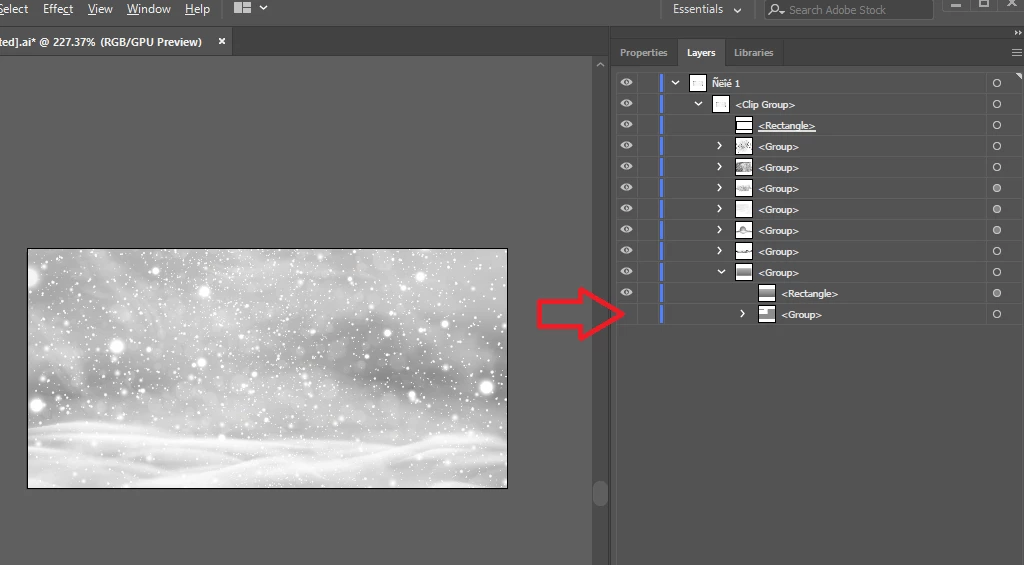
Task: Click the target circle of the Clip Group row
Action: pyautogui.click(x=997, y=104)
